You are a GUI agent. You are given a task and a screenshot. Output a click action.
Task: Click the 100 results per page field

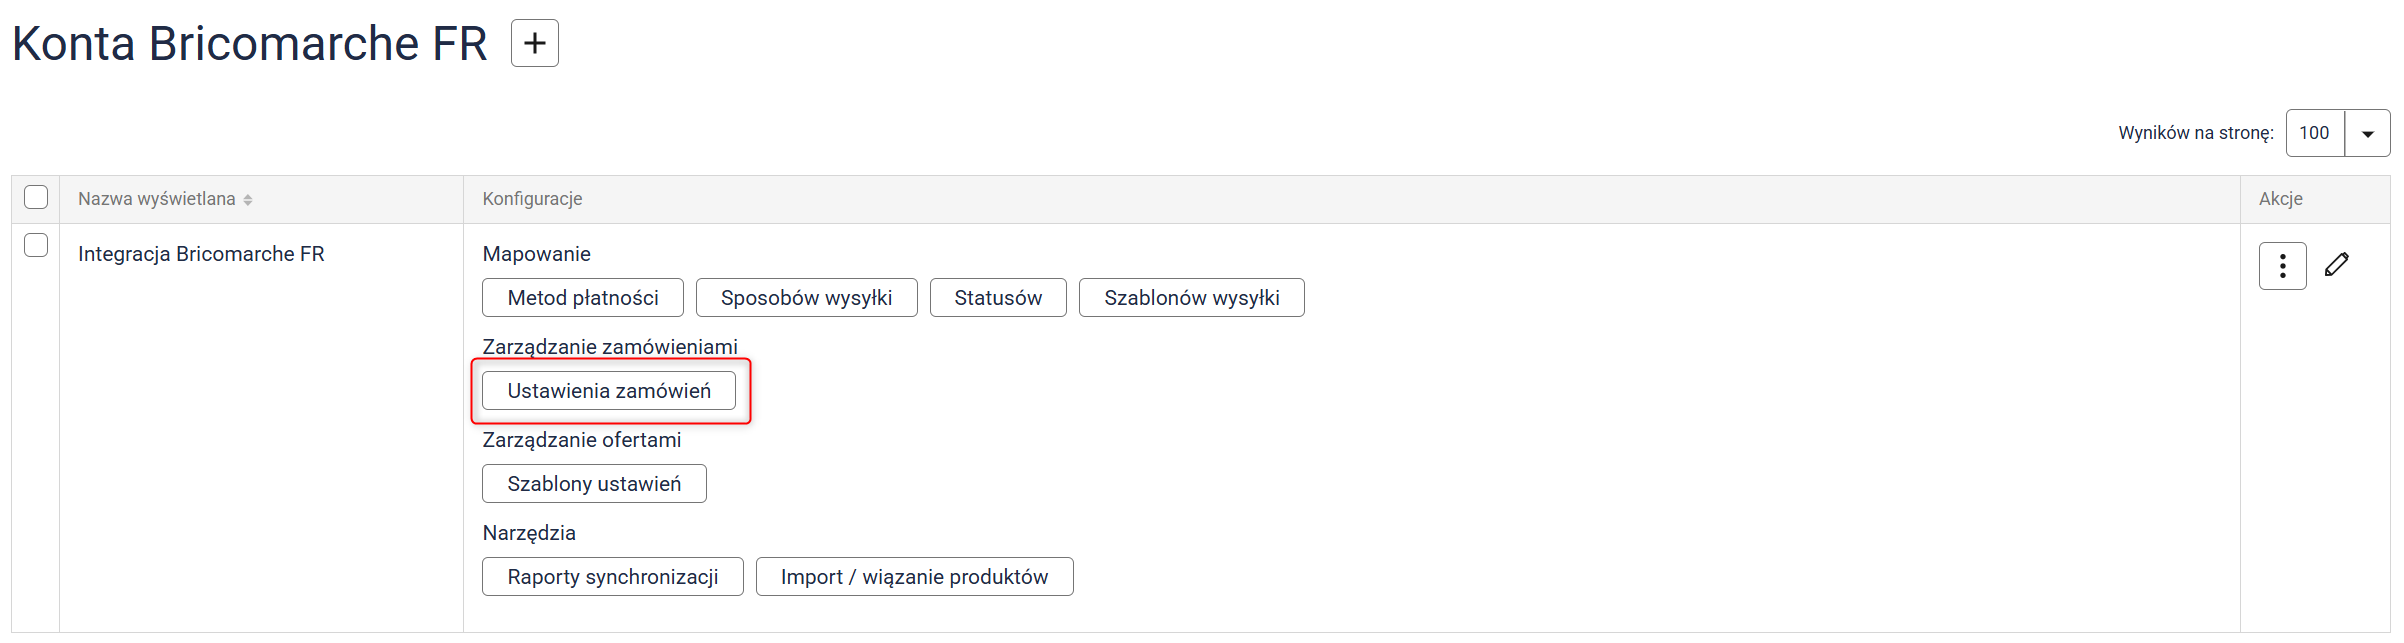click(2314, 134)
